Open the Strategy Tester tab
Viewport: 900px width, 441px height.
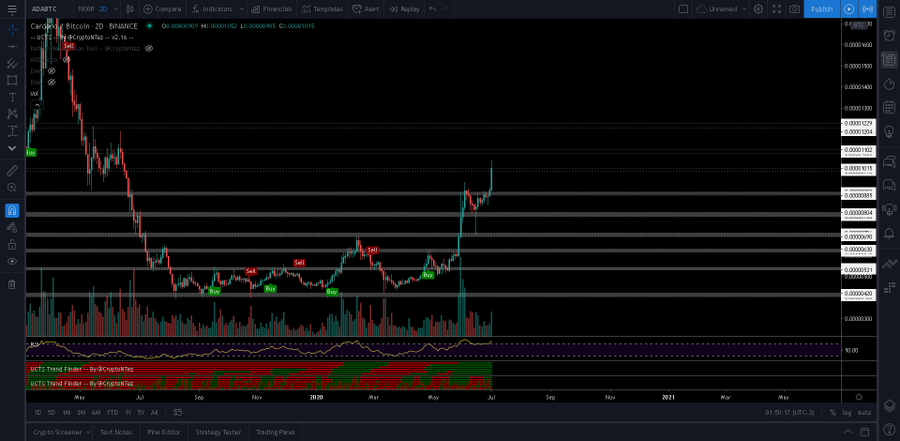point(217,432)
